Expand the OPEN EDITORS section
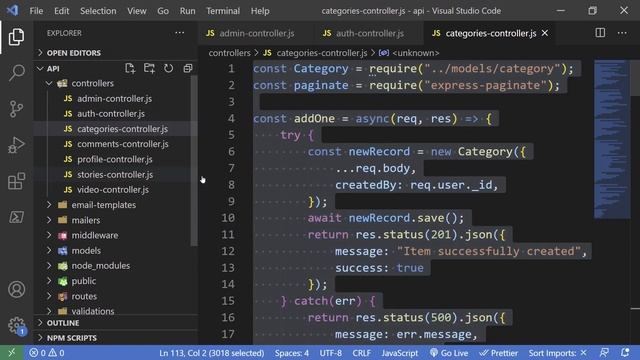Image resolution: width=640 pixels, height=360 pixels. tap(116, 53)
